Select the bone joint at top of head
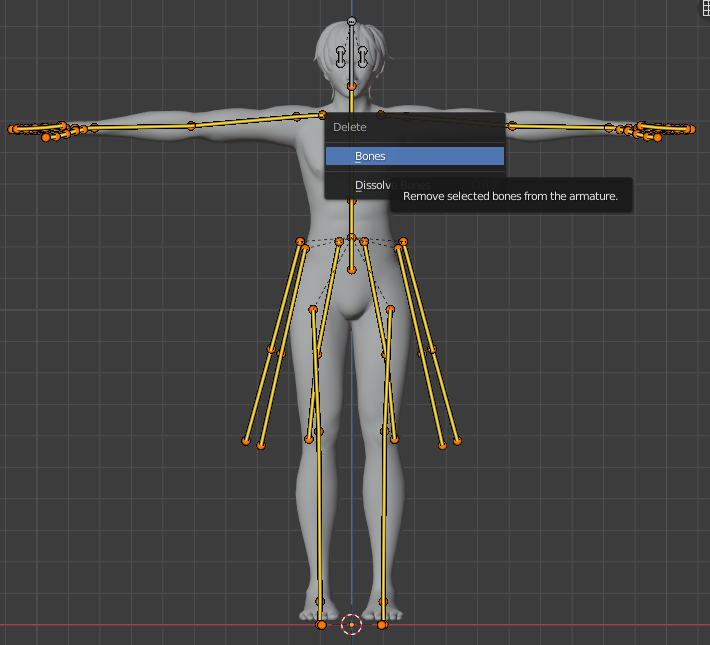 click(351, 21)
